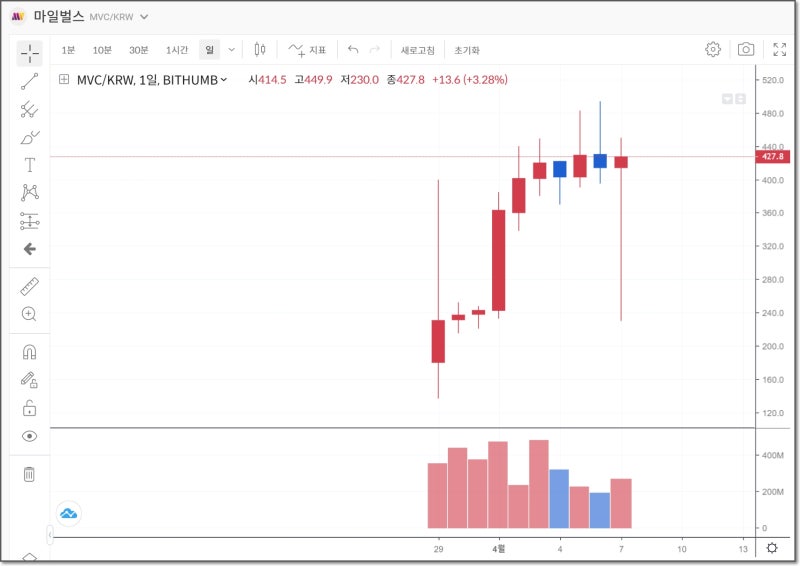800x566 pixels.
Task: Click the blue volume bar at date 4
Action: coord(559,499)
